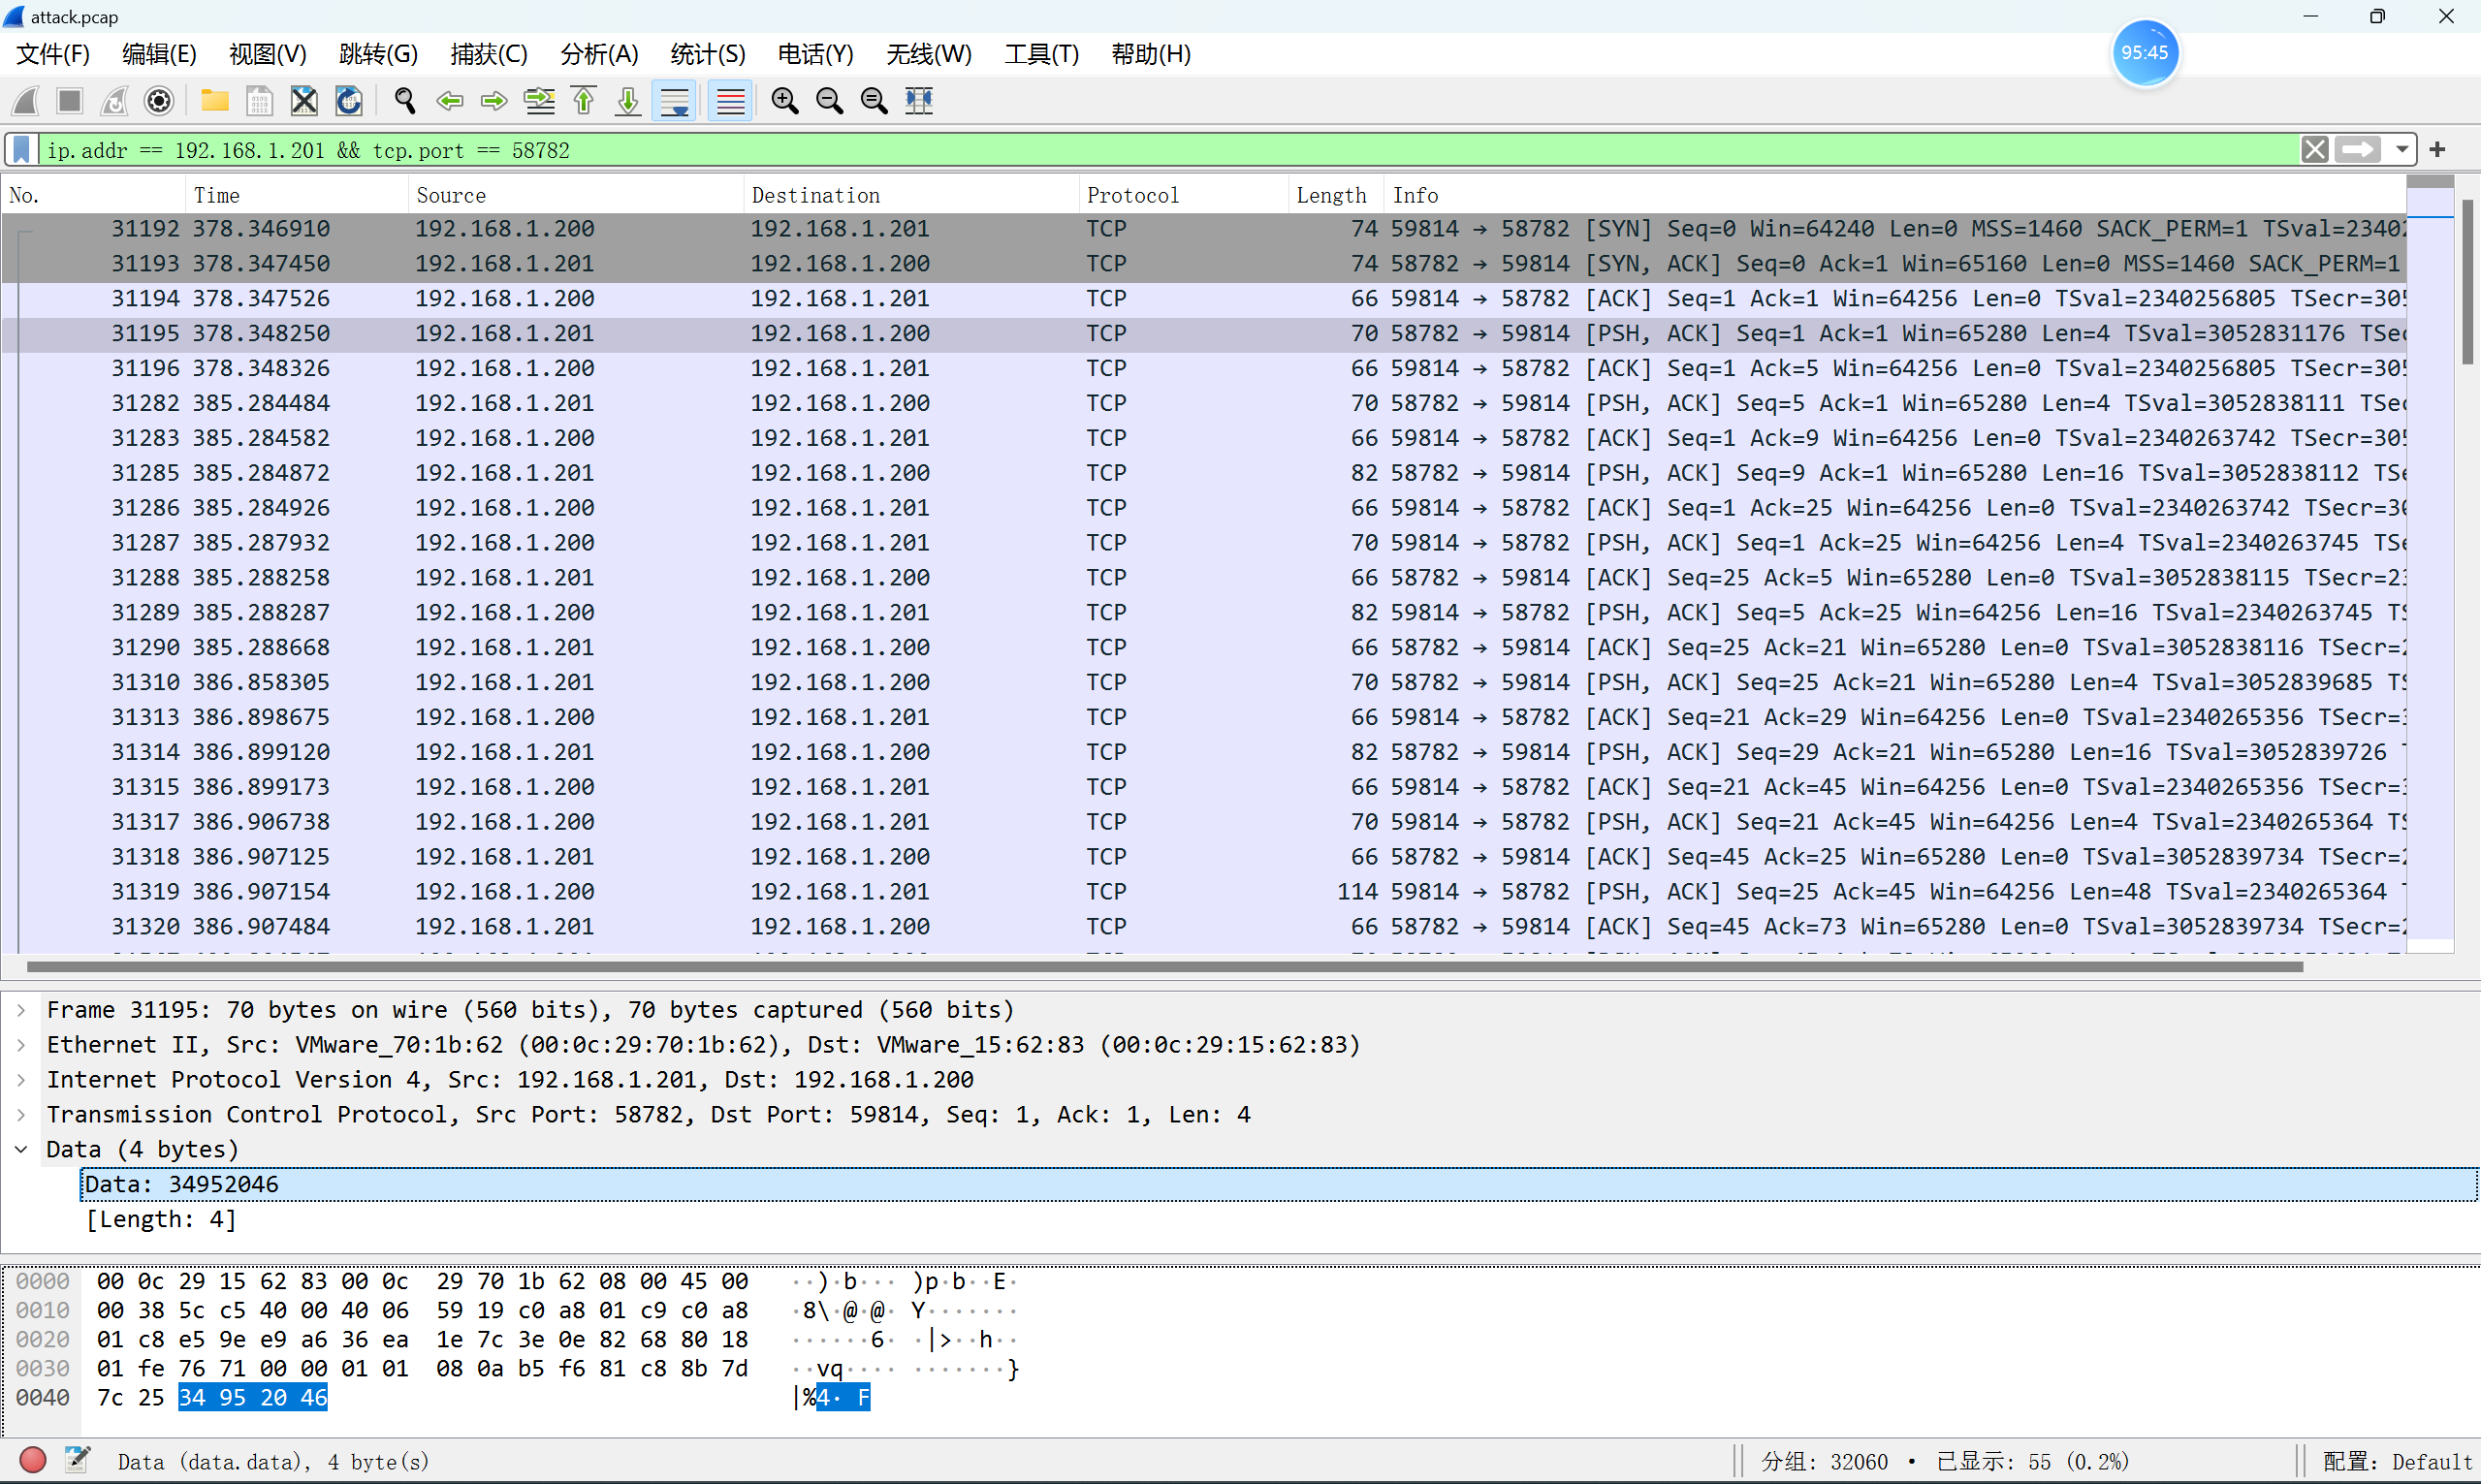Expand the Frame 31195 details
Viewport: 2481px width, 1484px height.
click(x=21, y=1010)
